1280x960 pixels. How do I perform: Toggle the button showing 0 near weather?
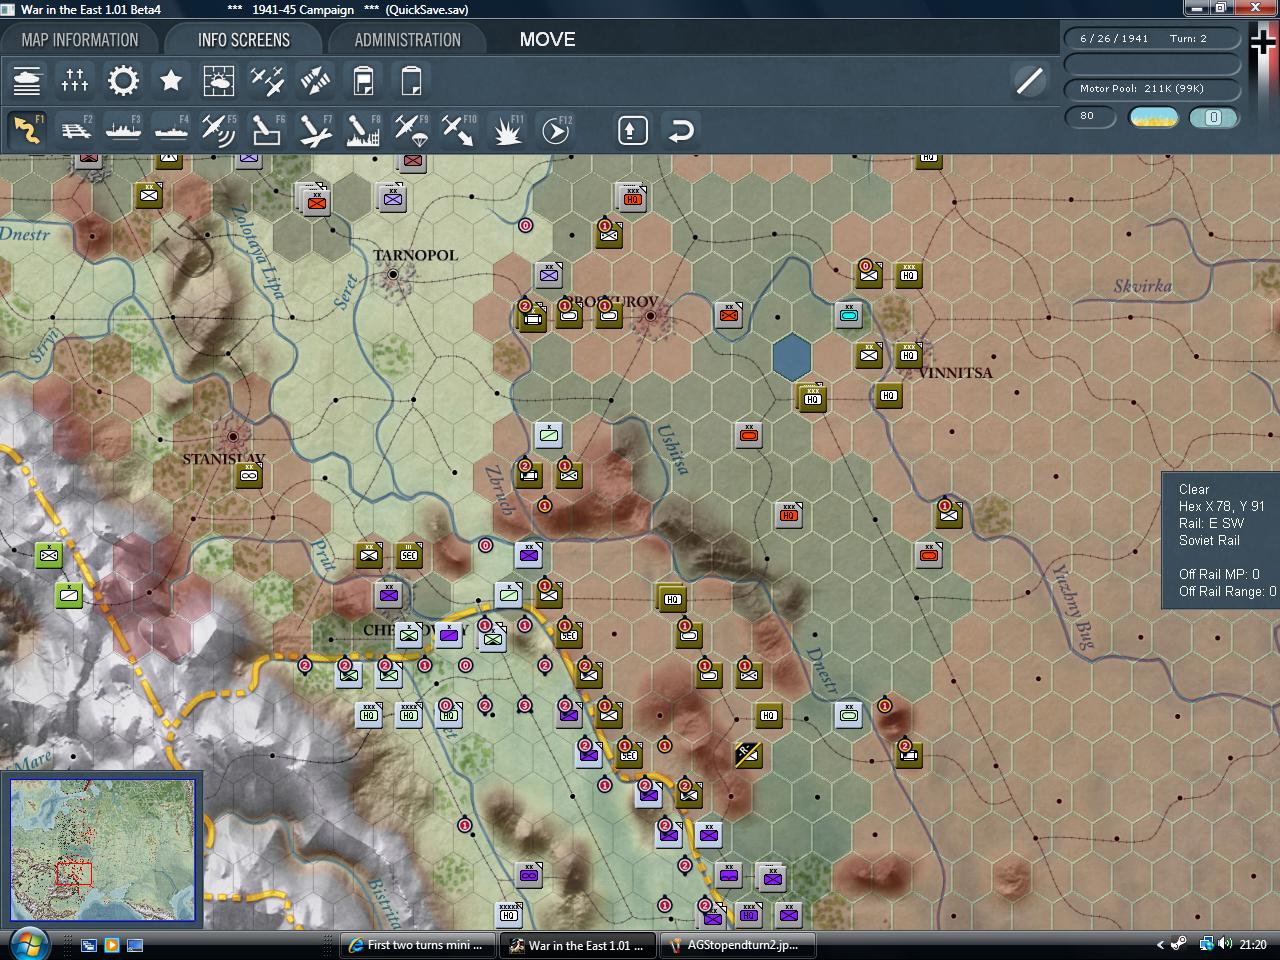click(1214, 117)
